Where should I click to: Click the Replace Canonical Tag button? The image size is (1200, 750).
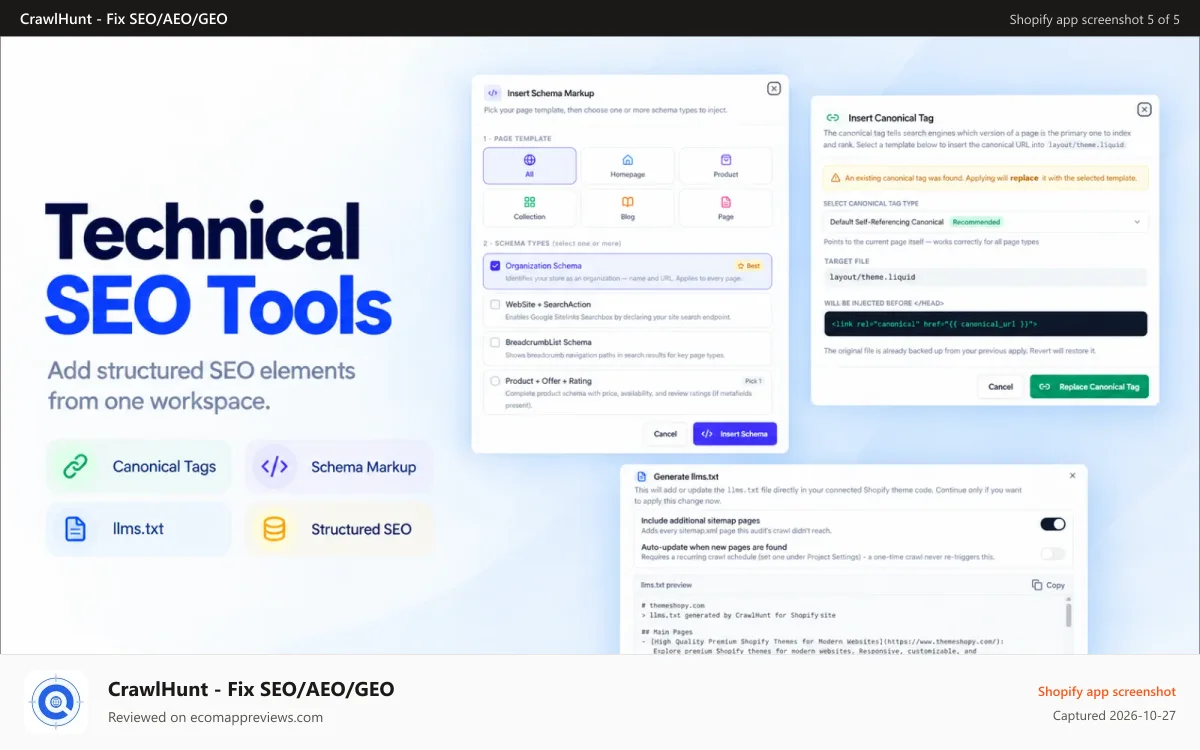pyautogui.click(x=1089, y=386)
